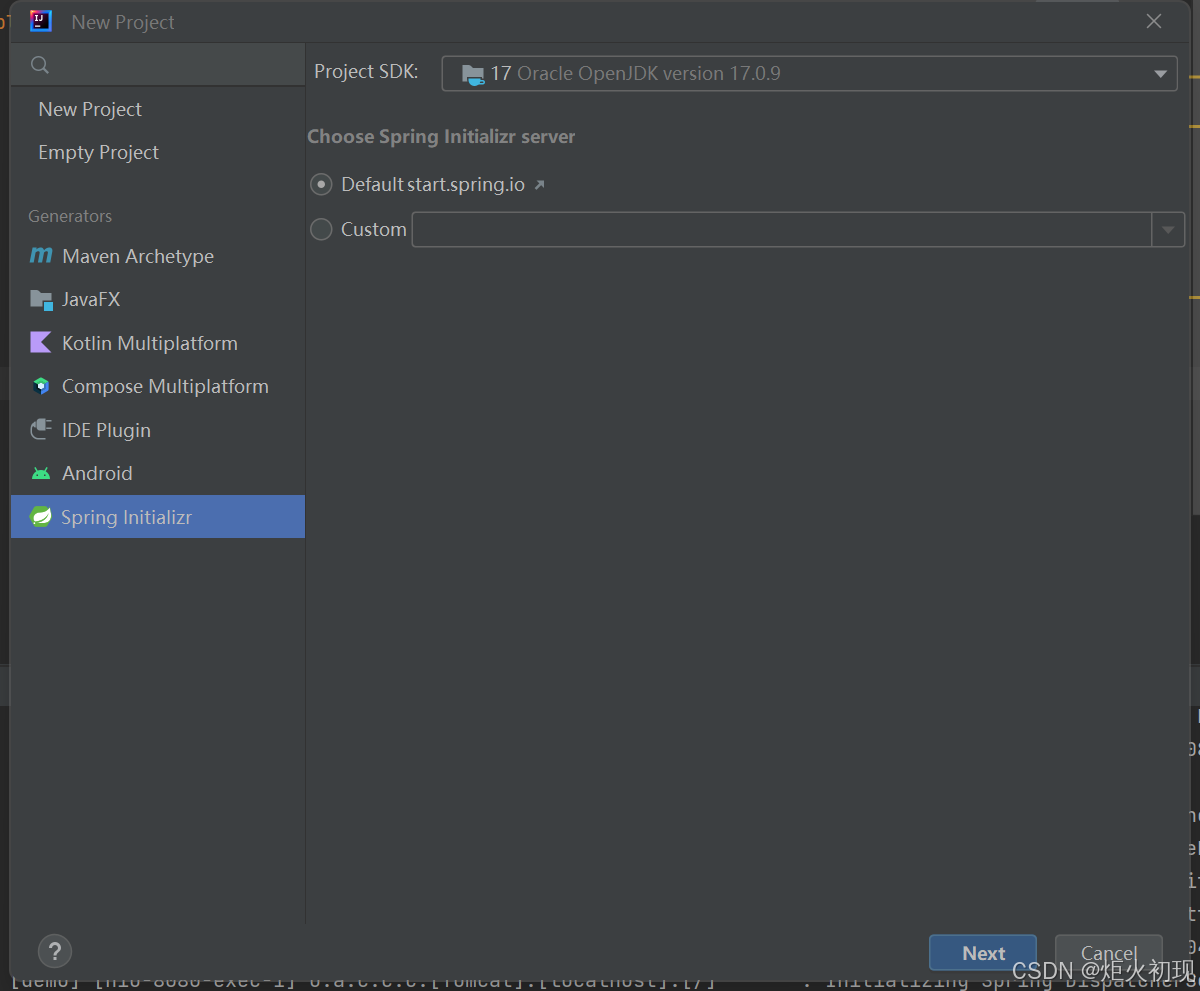Screen dimensions: 1200x991
Task: Select the Default start.spring.io radio button
Action: click(321, 185)
